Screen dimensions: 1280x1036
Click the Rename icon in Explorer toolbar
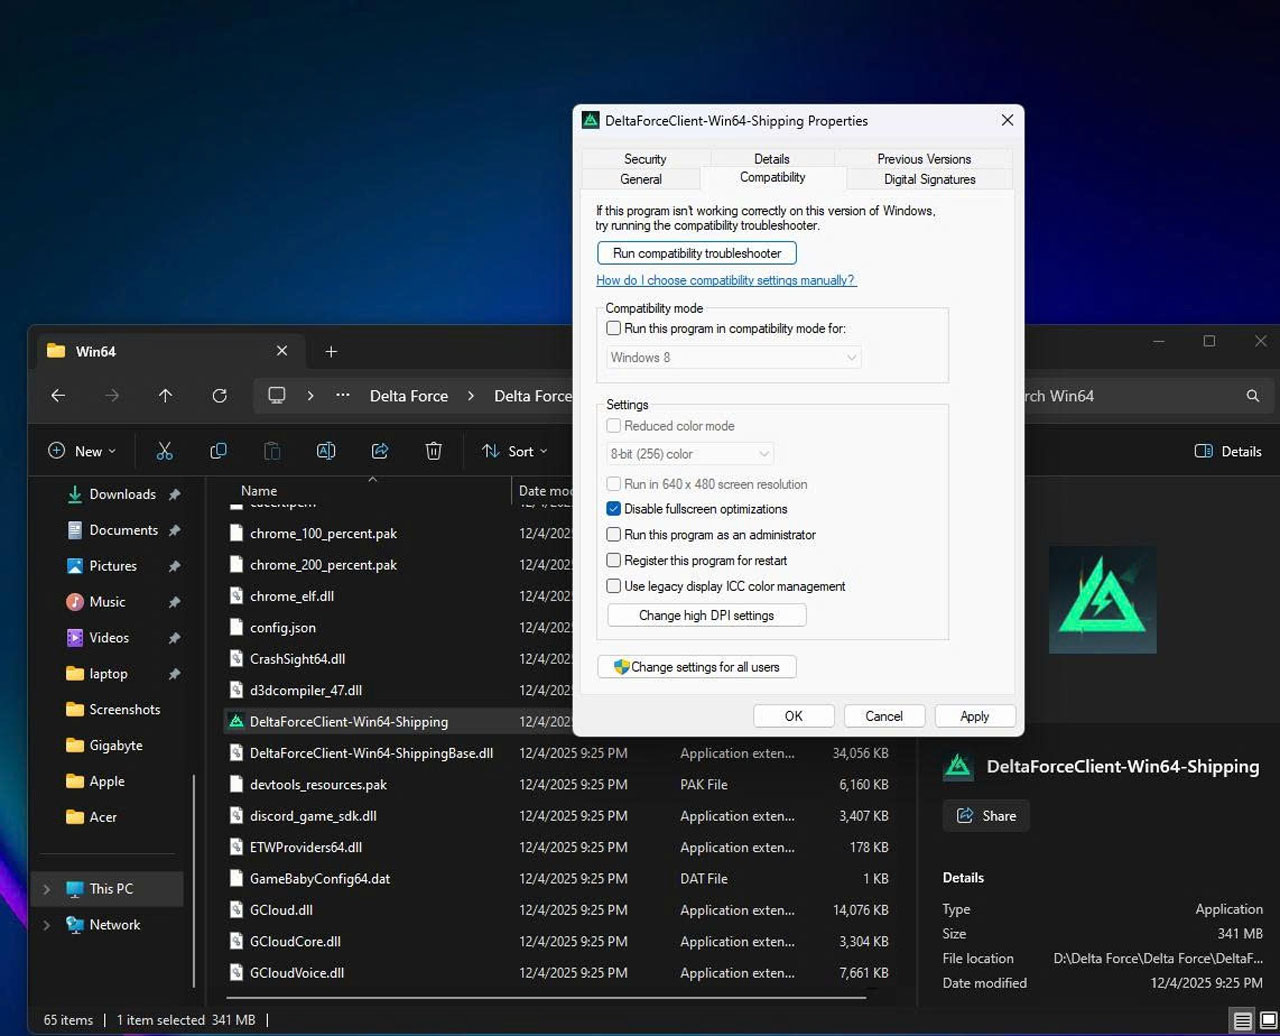[325, 451]
